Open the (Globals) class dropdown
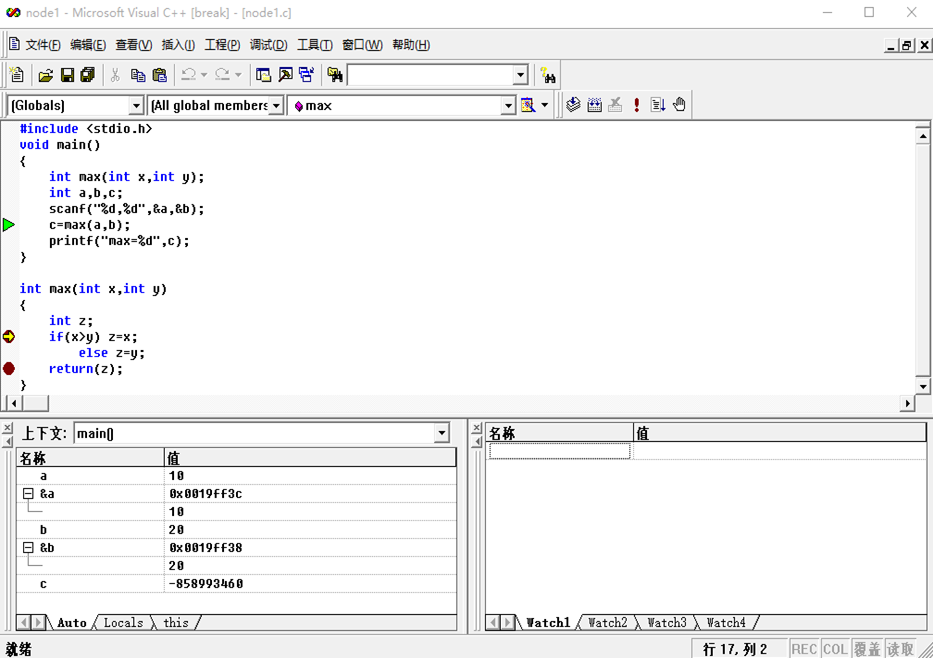933x658 pixels. (x=136, y=106)
